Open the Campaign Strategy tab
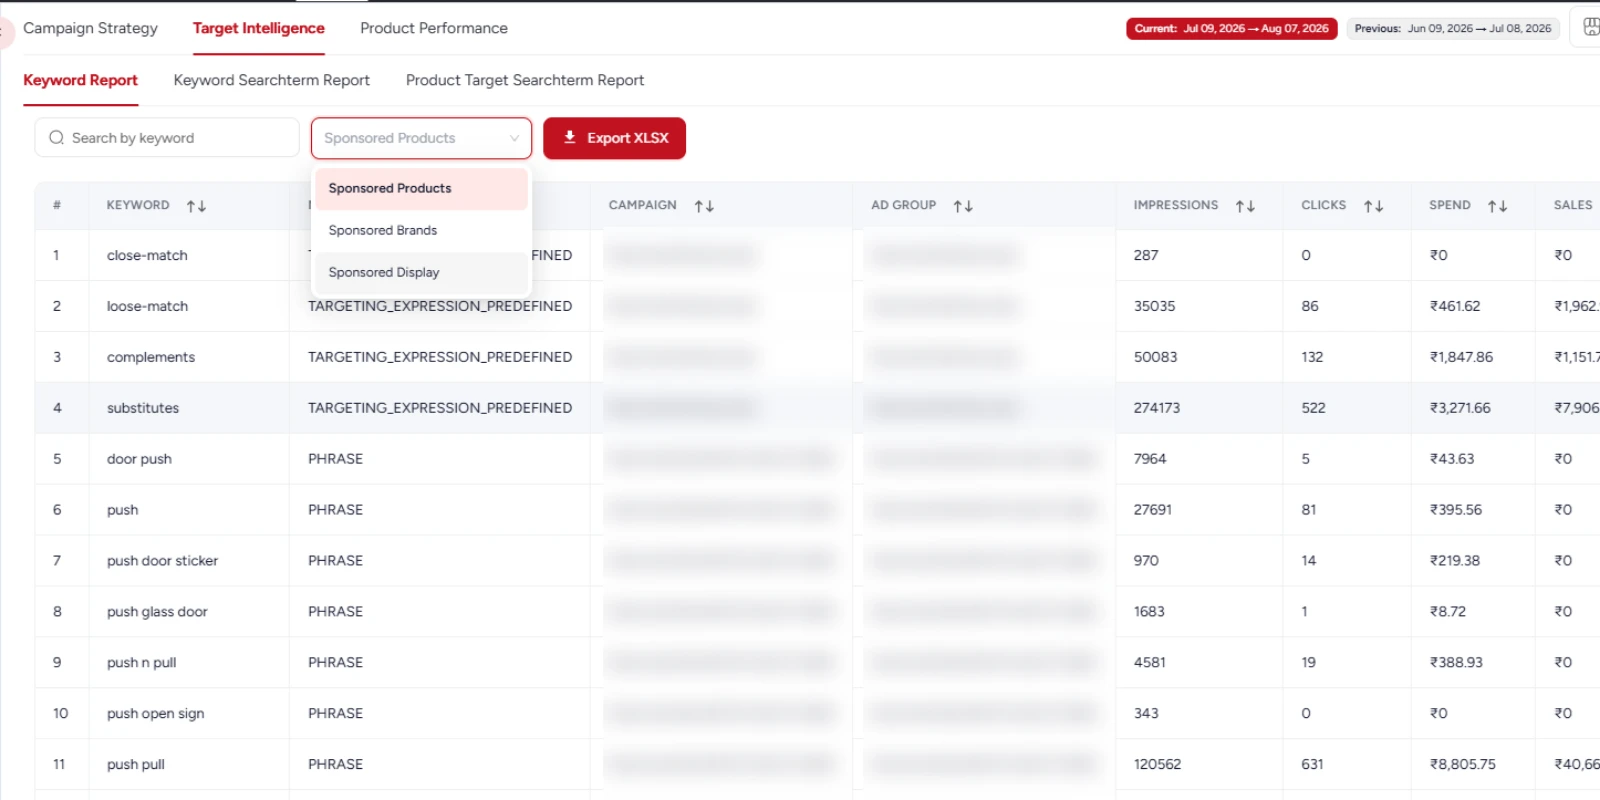 90,28
